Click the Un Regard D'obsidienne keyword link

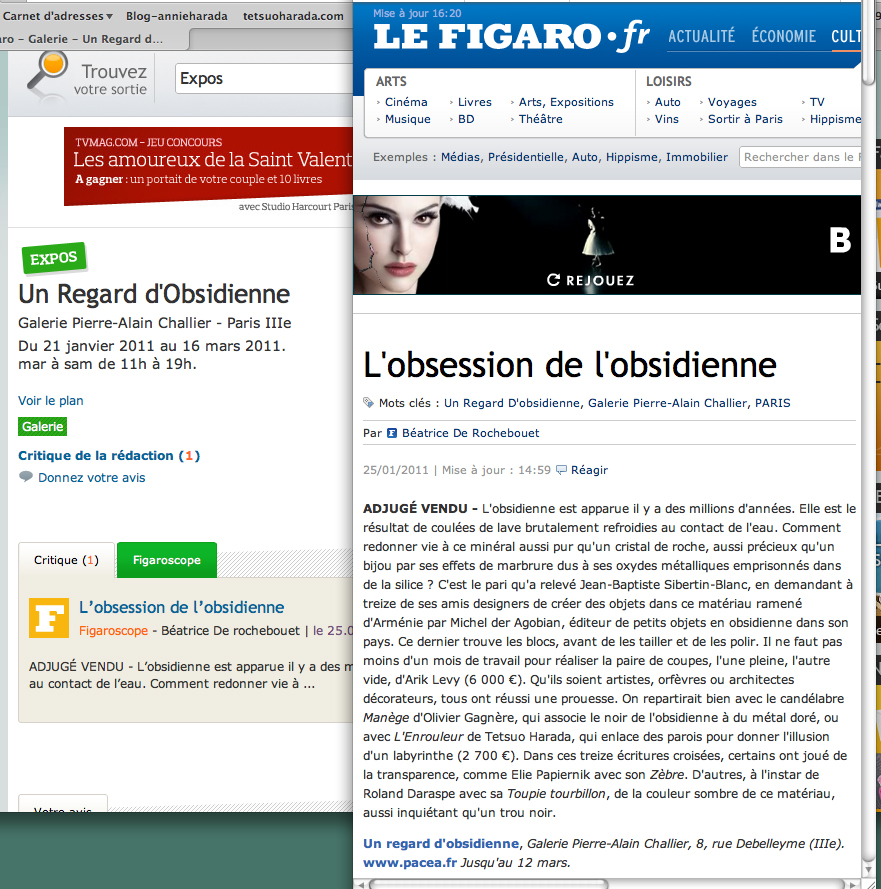pyautogui.click(x=511, y=403)
